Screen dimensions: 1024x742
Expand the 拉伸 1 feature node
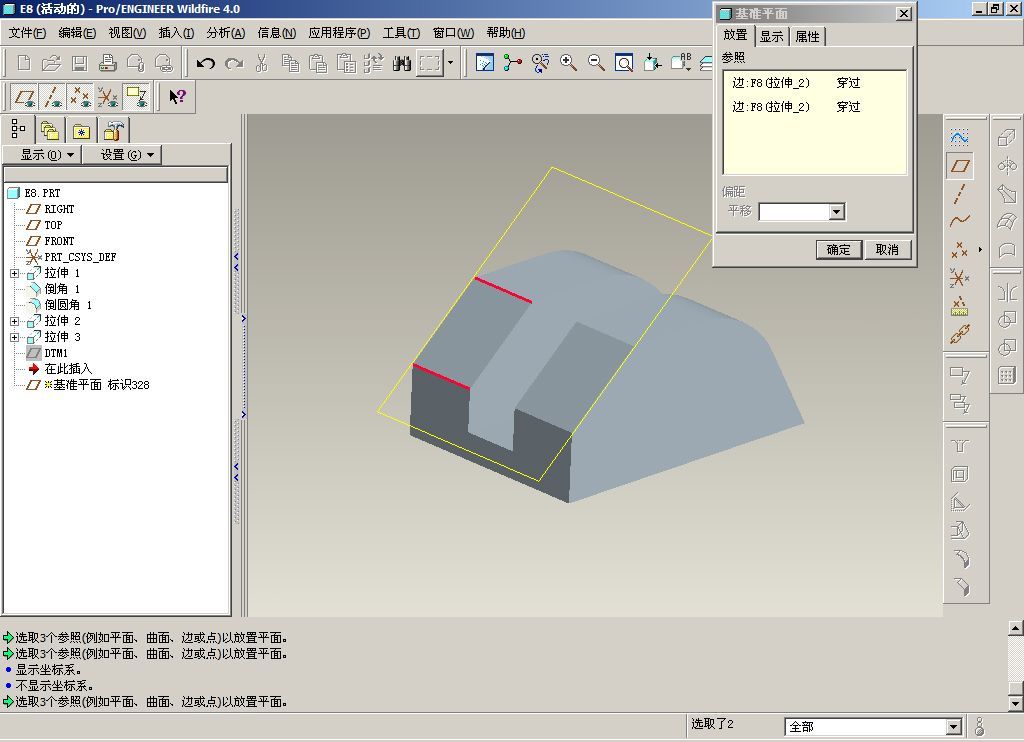point(14,273)
